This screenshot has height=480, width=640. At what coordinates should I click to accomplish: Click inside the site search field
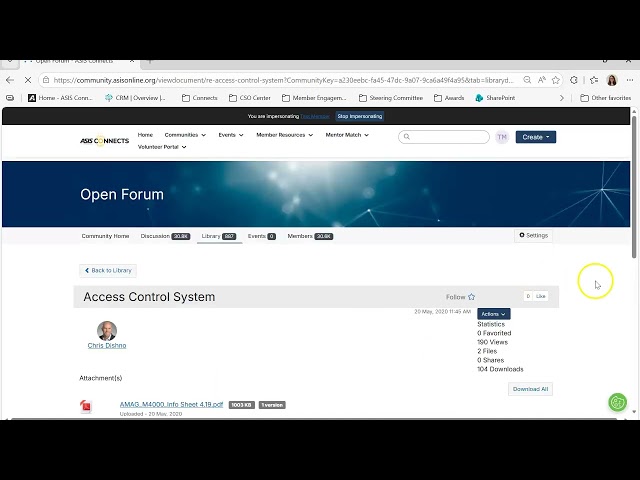point(444,137)
